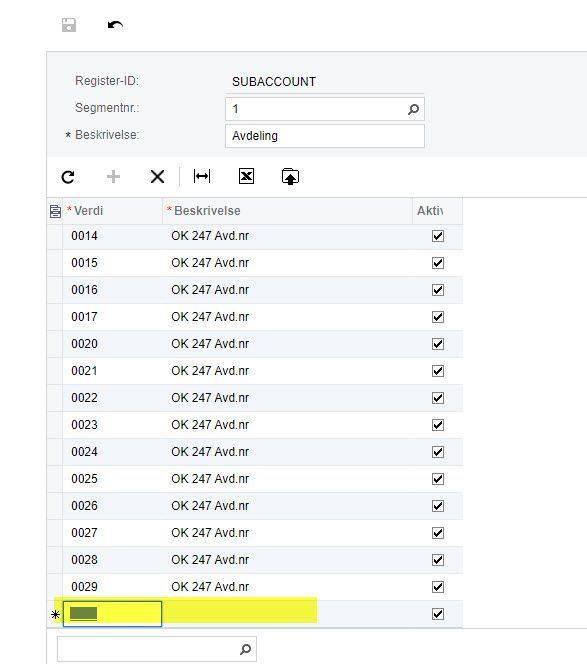This screenshot has width=587, height=664.
Task: Click the upload from file icon
Action: coord(290,177)
